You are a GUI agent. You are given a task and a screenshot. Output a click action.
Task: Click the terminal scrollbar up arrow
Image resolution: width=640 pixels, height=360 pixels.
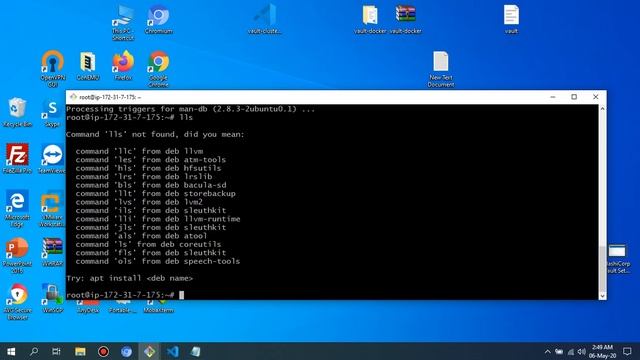(x=602, y=109)
